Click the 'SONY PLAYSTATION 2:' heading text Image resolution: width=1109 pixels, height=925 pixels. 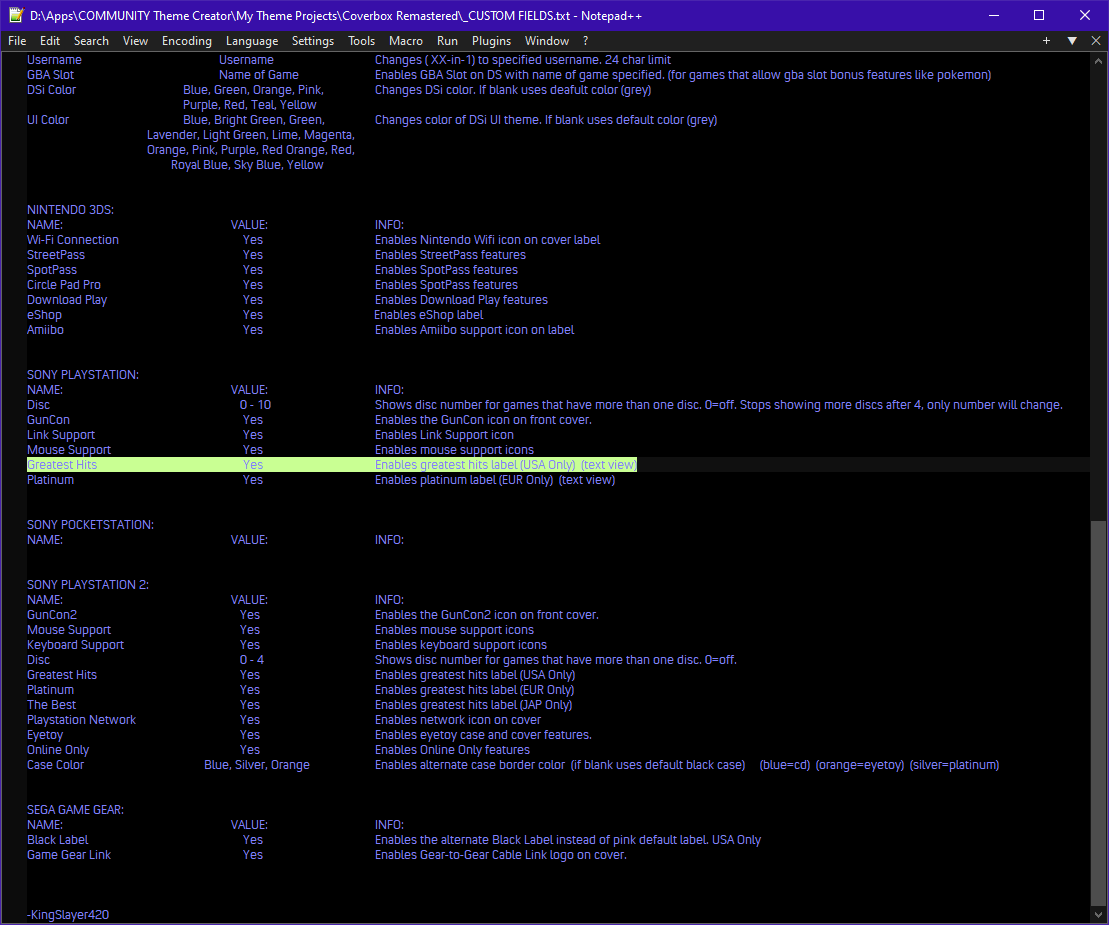88,585
